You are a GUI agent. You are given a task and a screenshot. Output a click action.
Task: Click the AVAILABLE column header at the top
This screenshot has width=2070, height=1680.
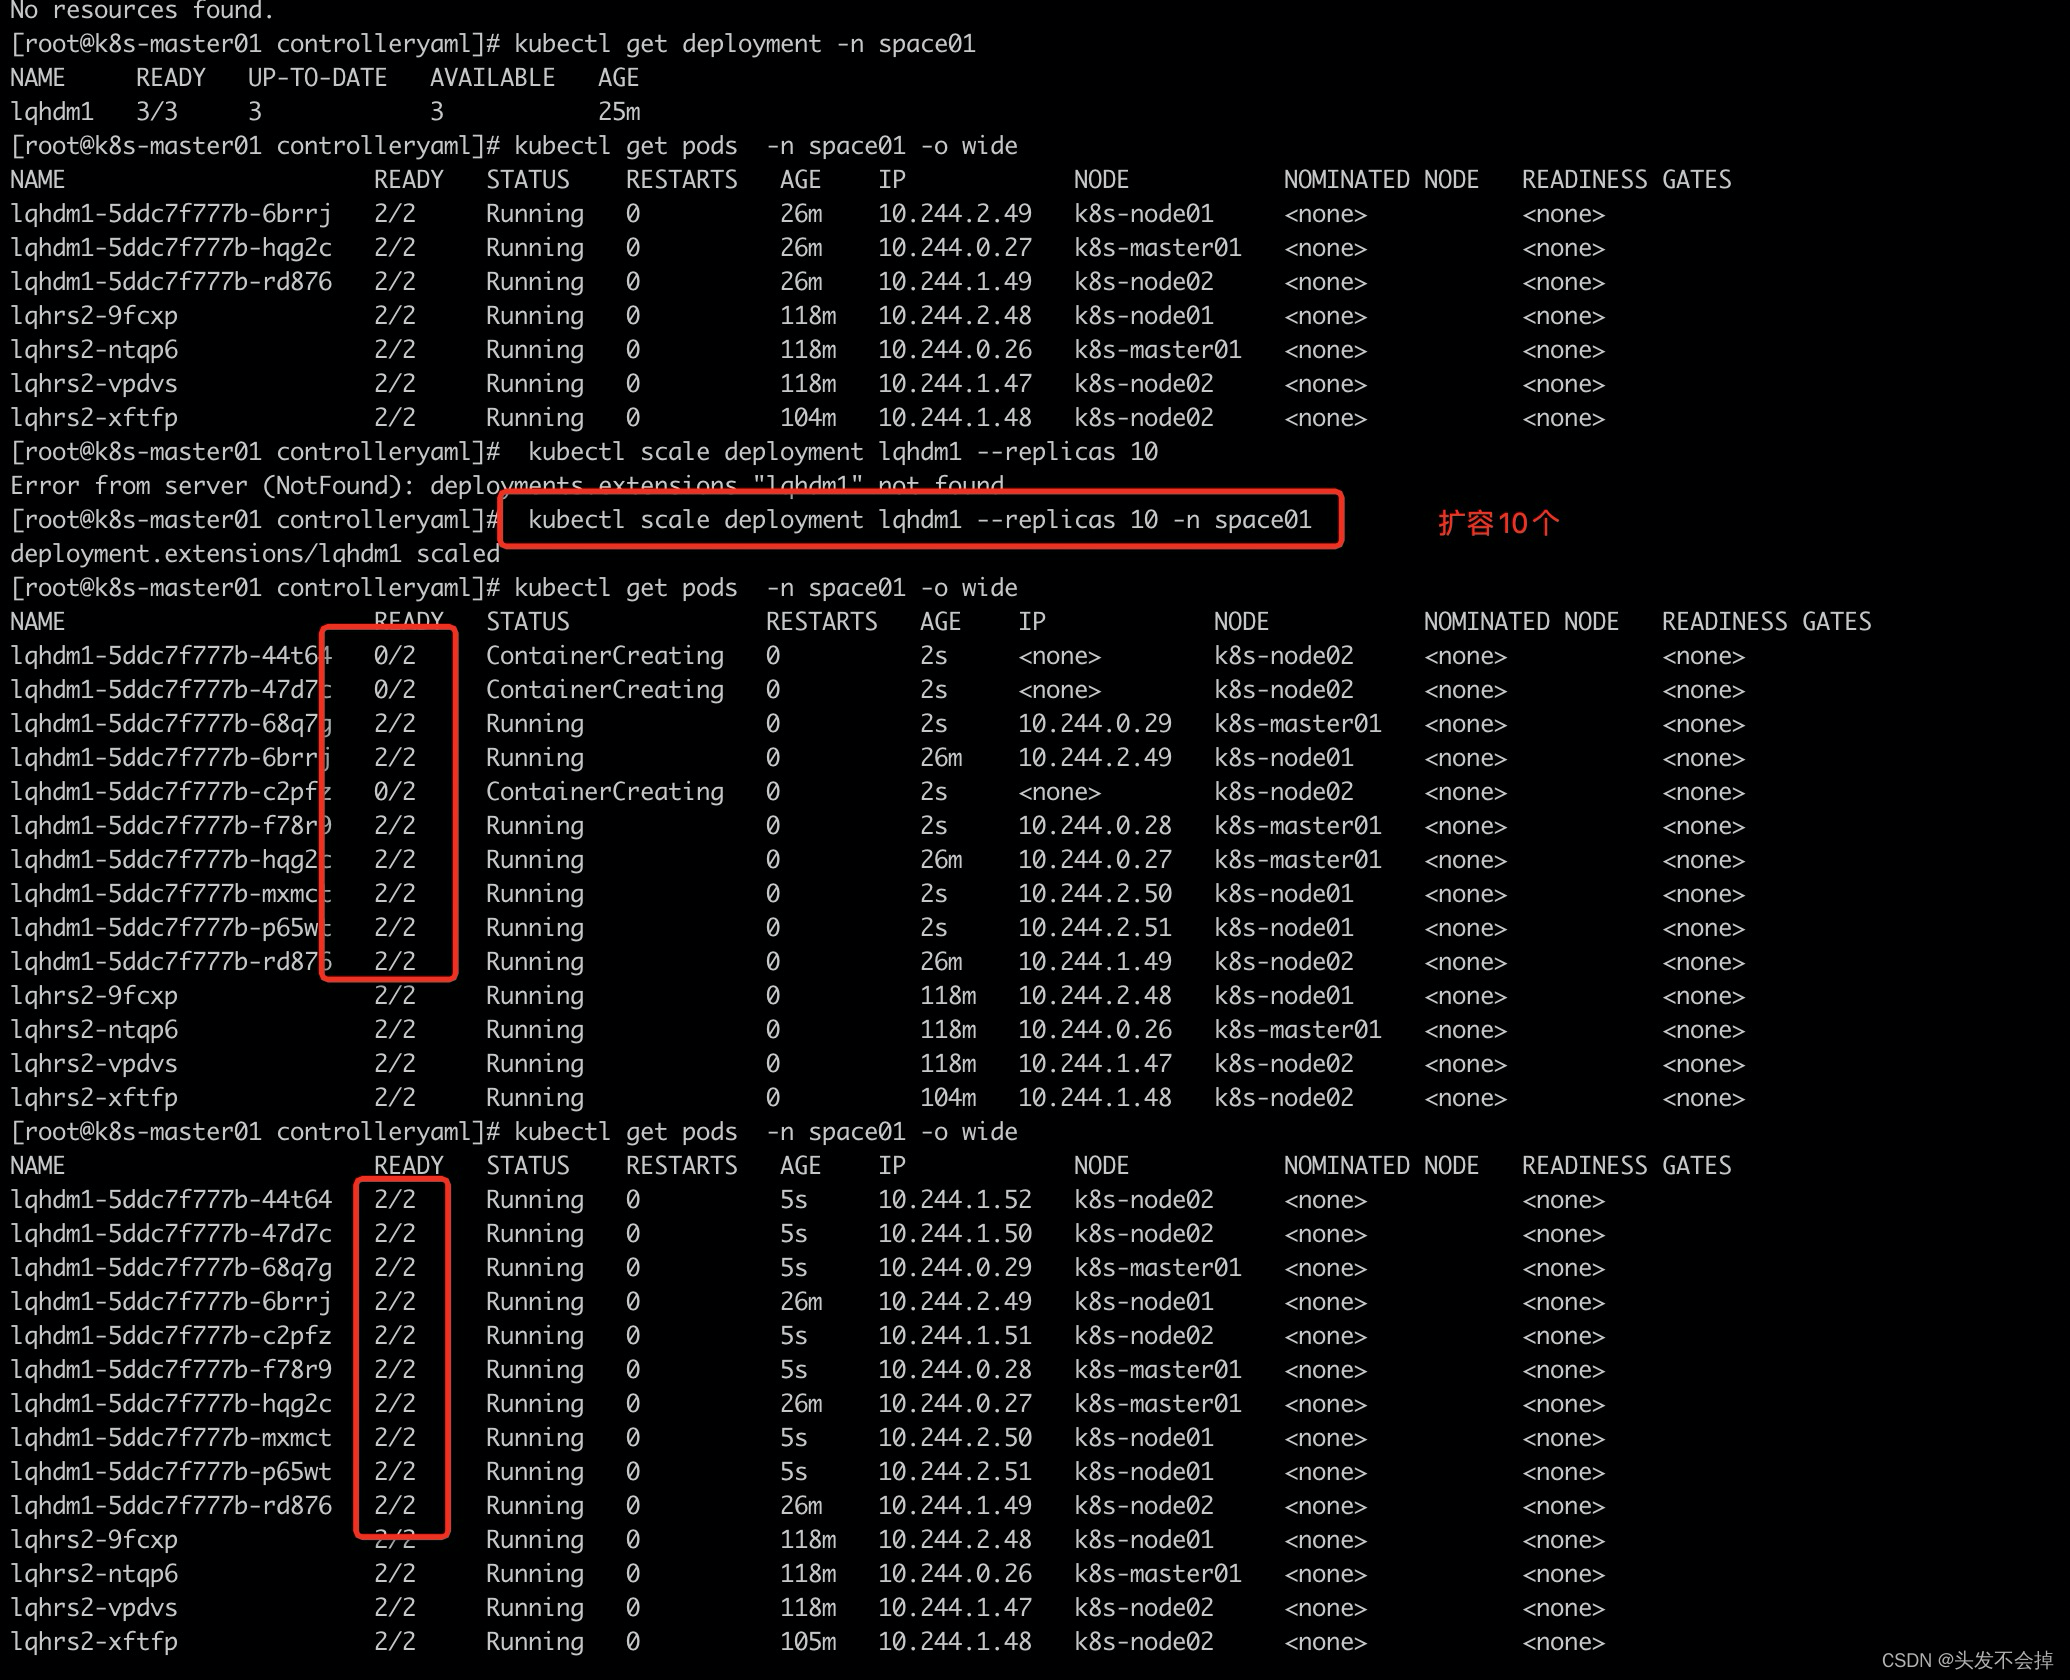click(492, 78)
